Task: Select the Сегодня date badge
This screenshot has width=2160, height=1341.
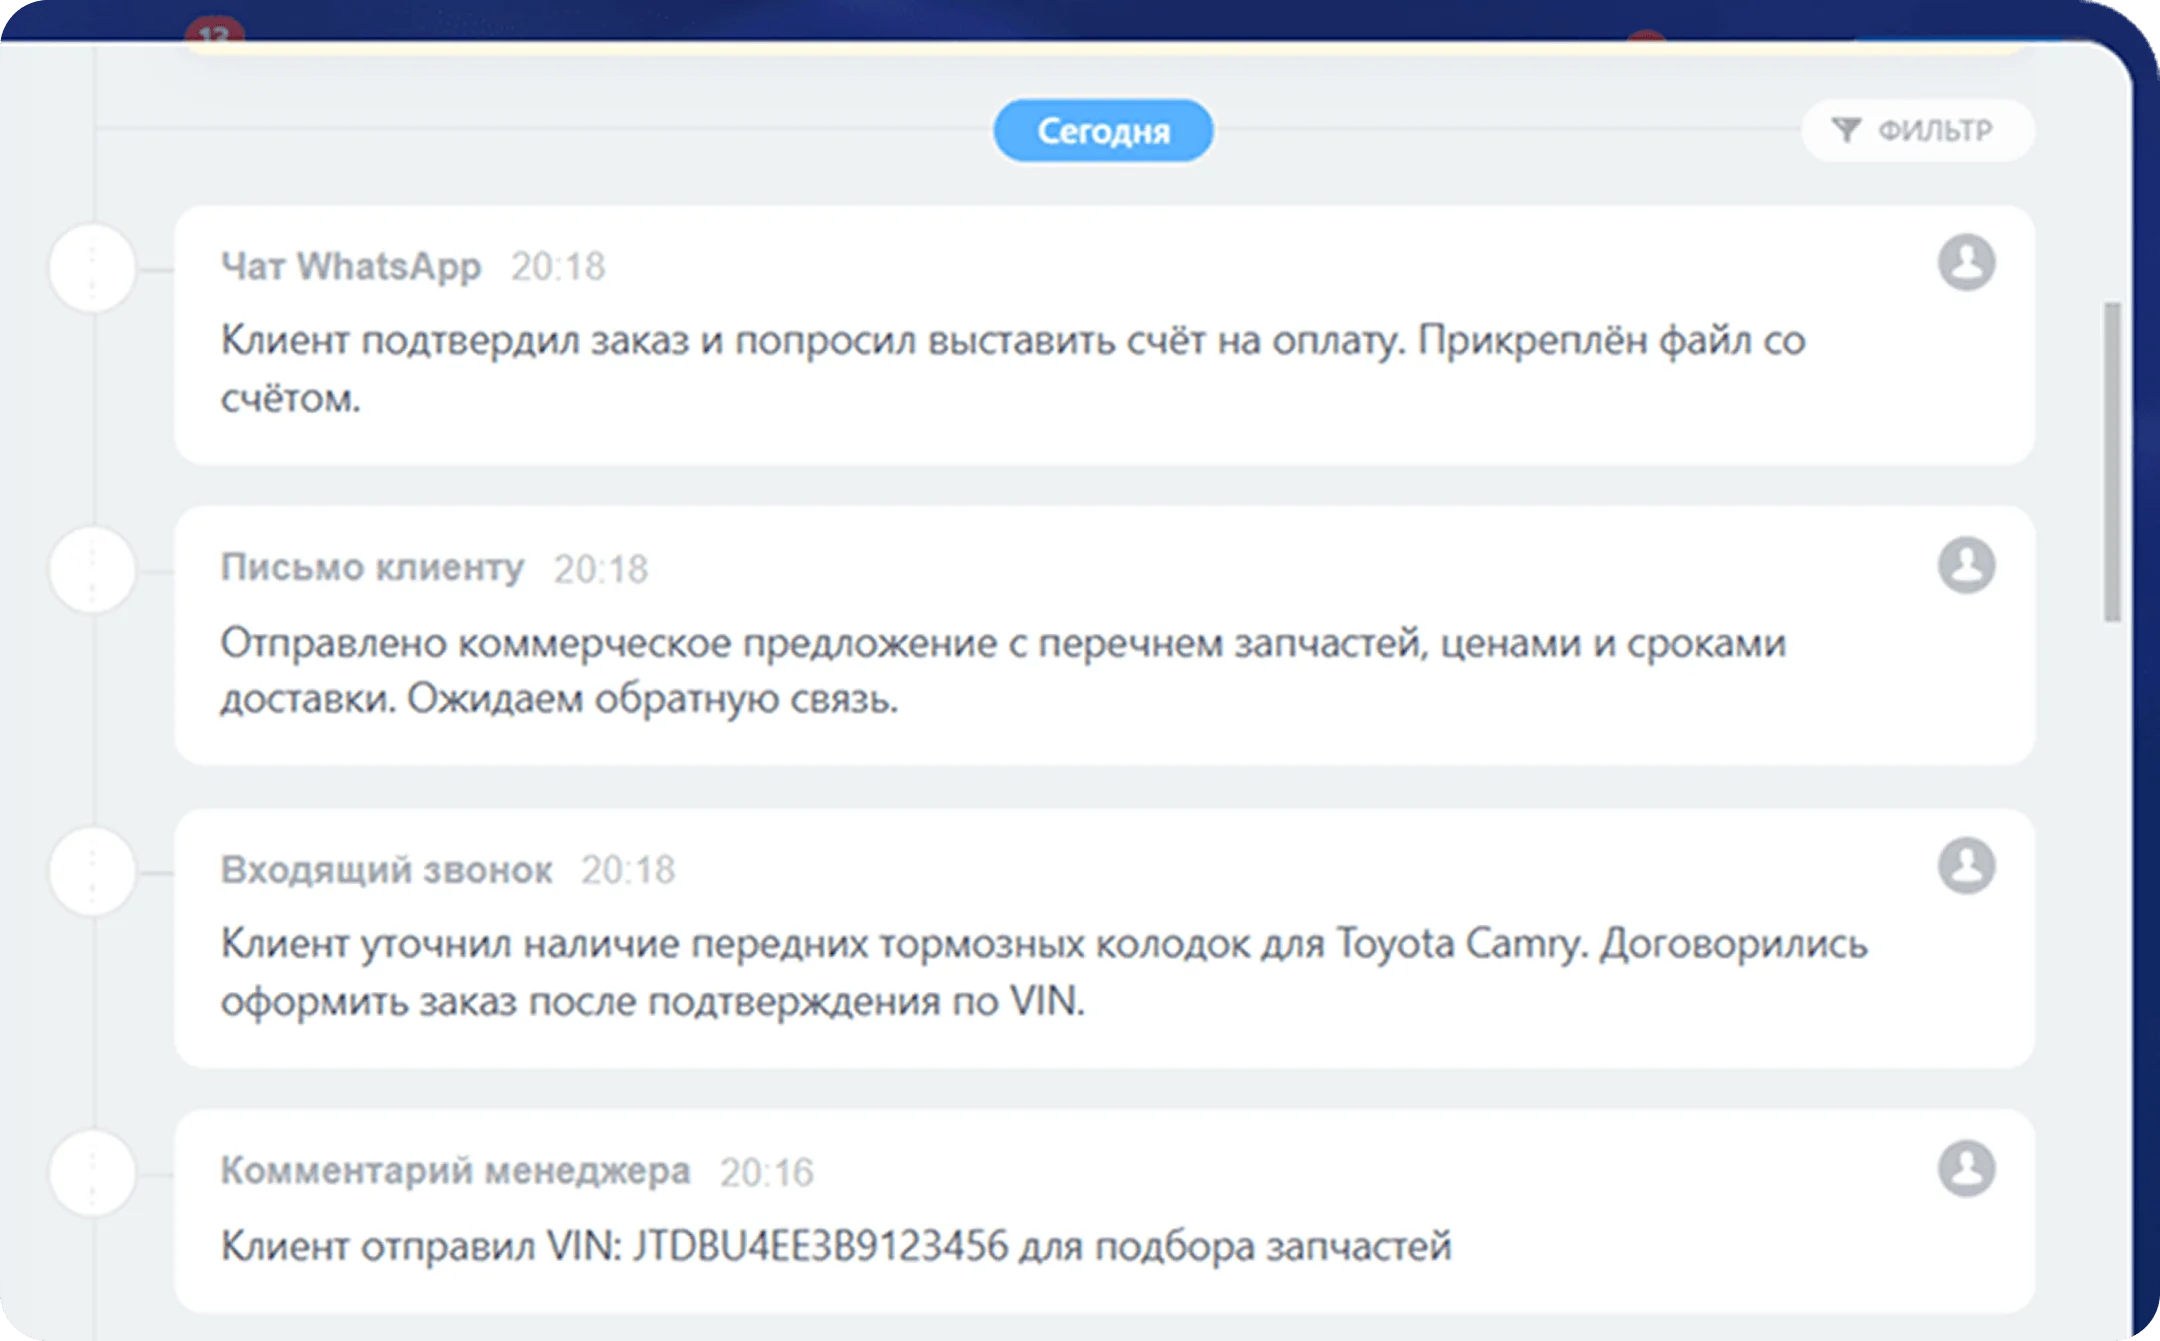Action: [1103, 130]
